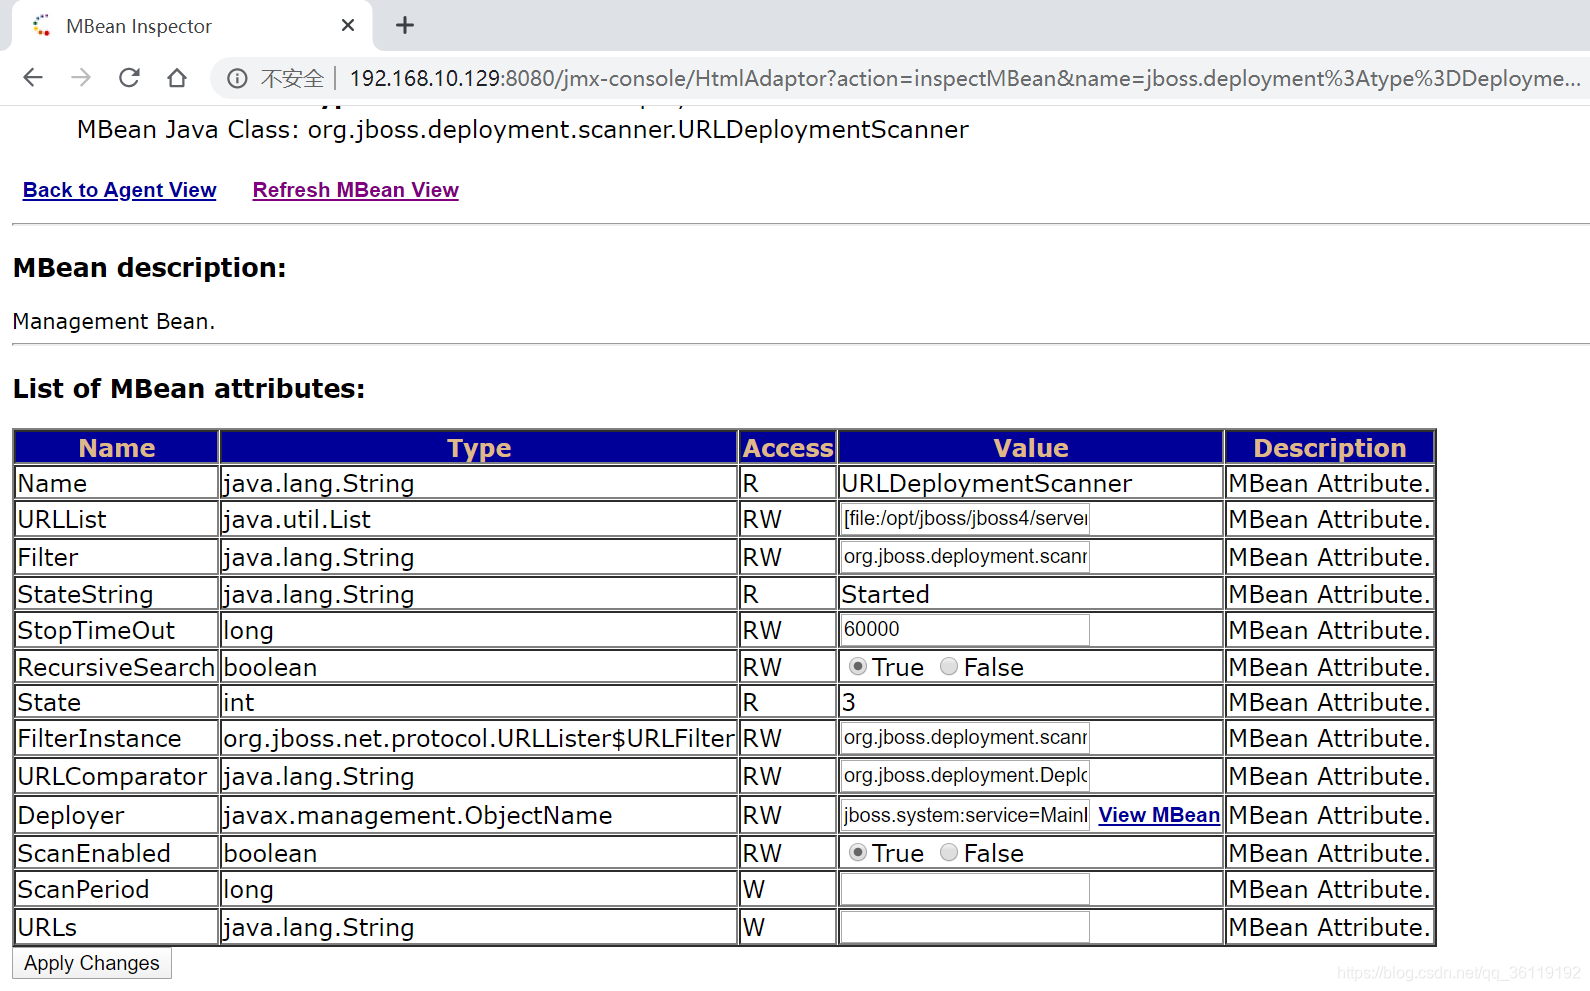
Task: Click the Access column header
Action: click(788, 448)
